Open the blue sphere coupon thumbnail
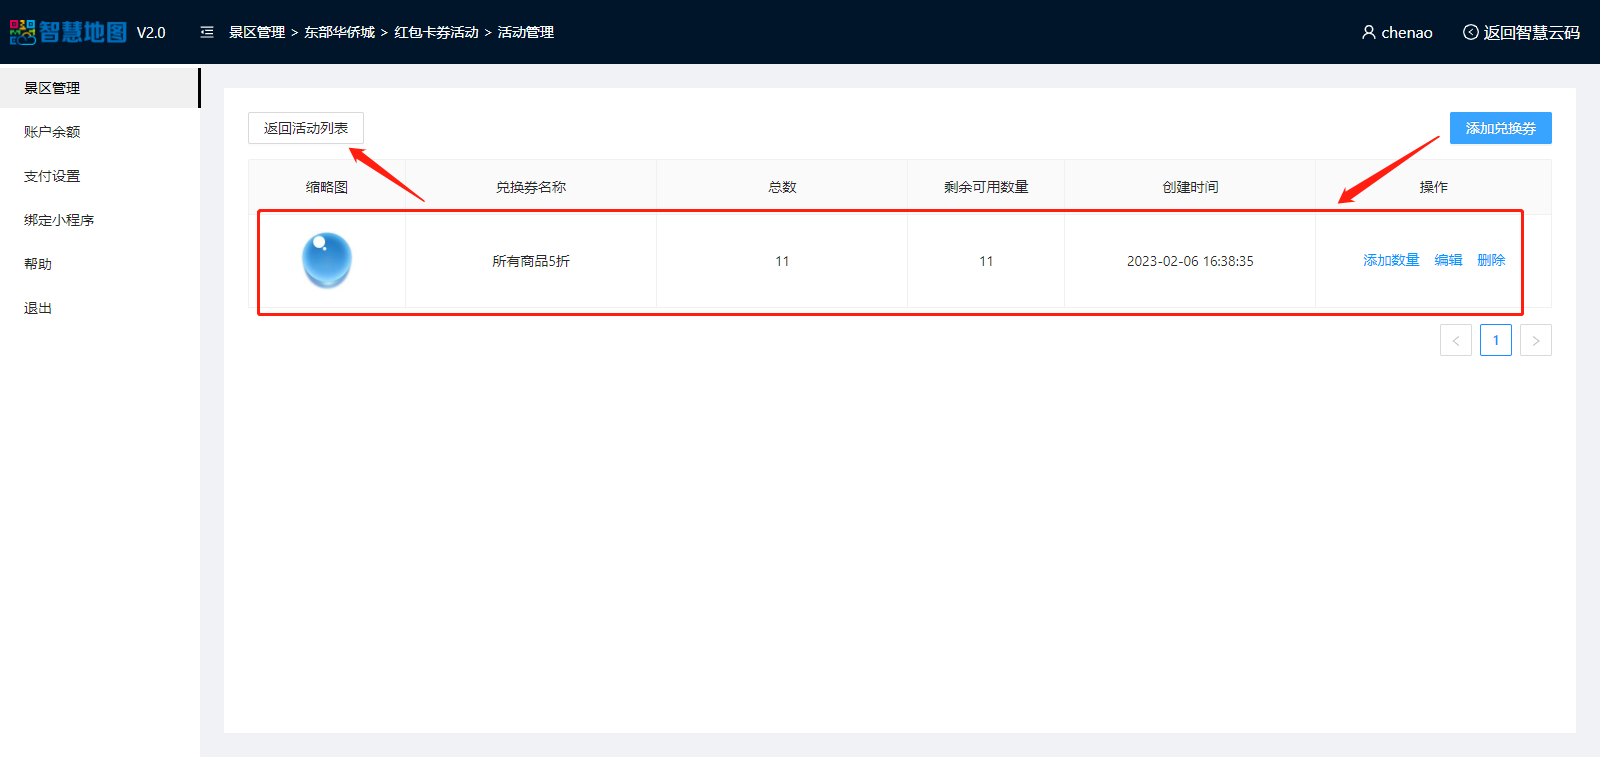The height and width of the screenshot is (757, 1600). click(327, 260)
